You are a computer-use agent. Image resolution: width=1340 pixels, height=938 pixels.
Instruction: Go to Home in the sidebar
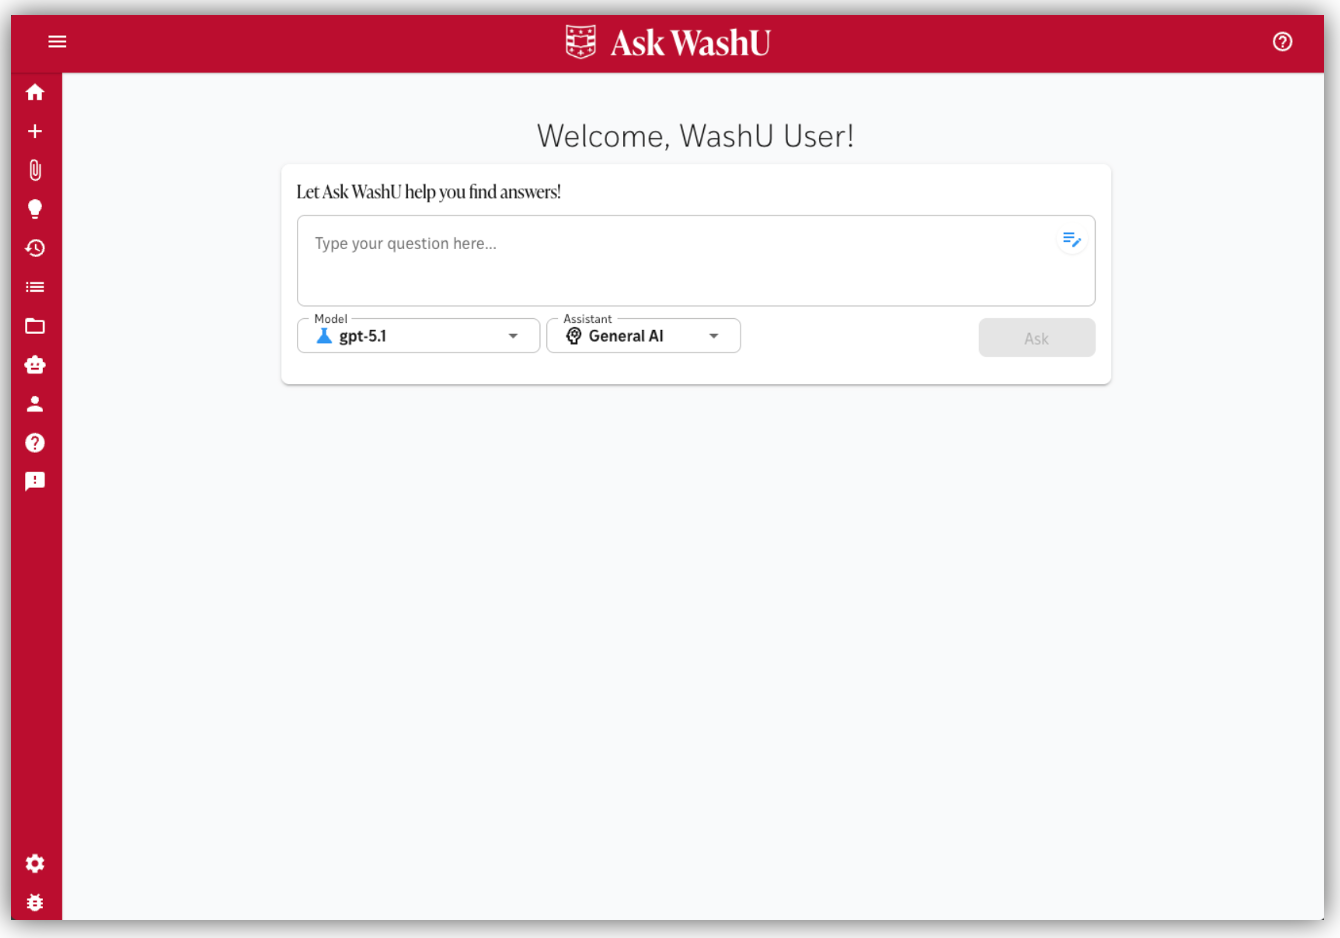[35, 92]
